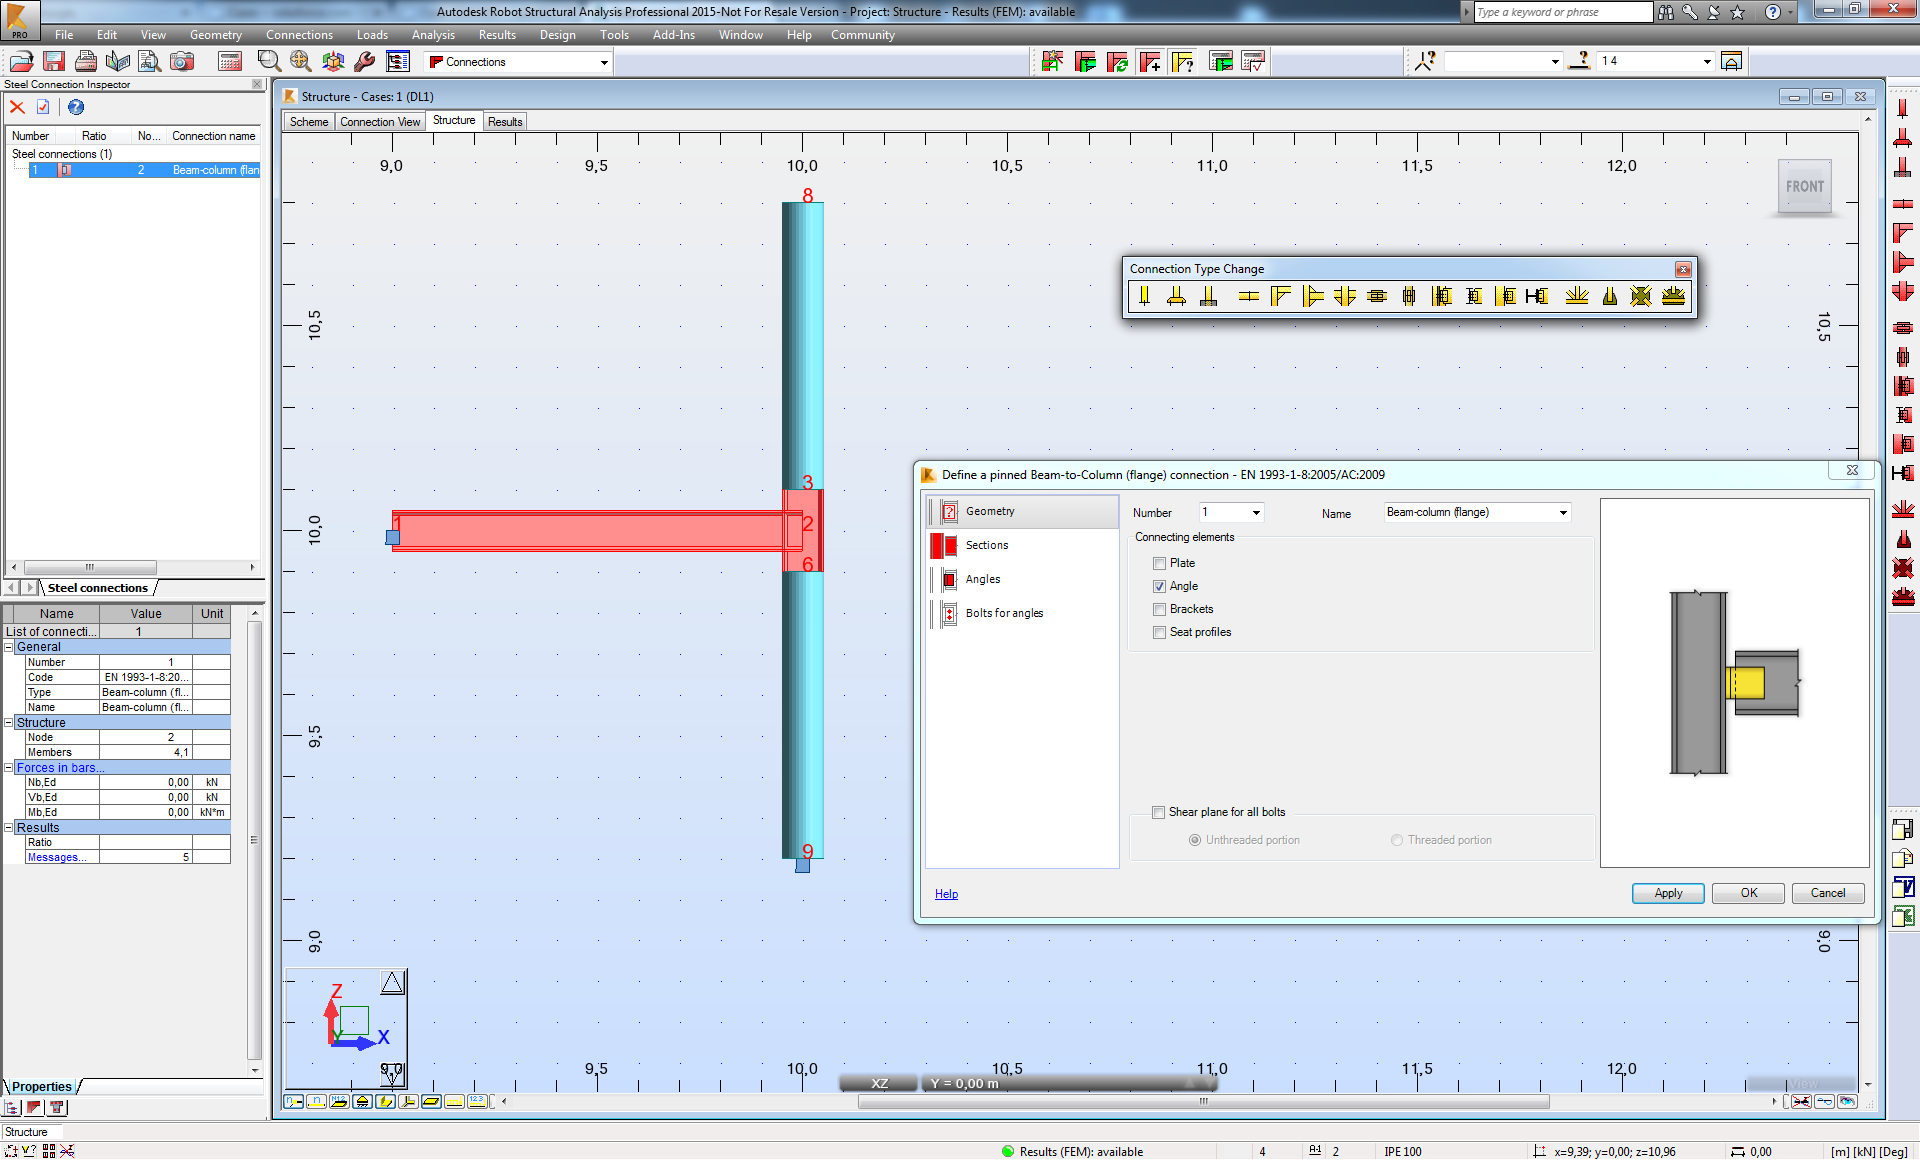Click the Steel connections bottom tab
Viewport: 1920px width, 1160px height.
(x=98, y=588)
